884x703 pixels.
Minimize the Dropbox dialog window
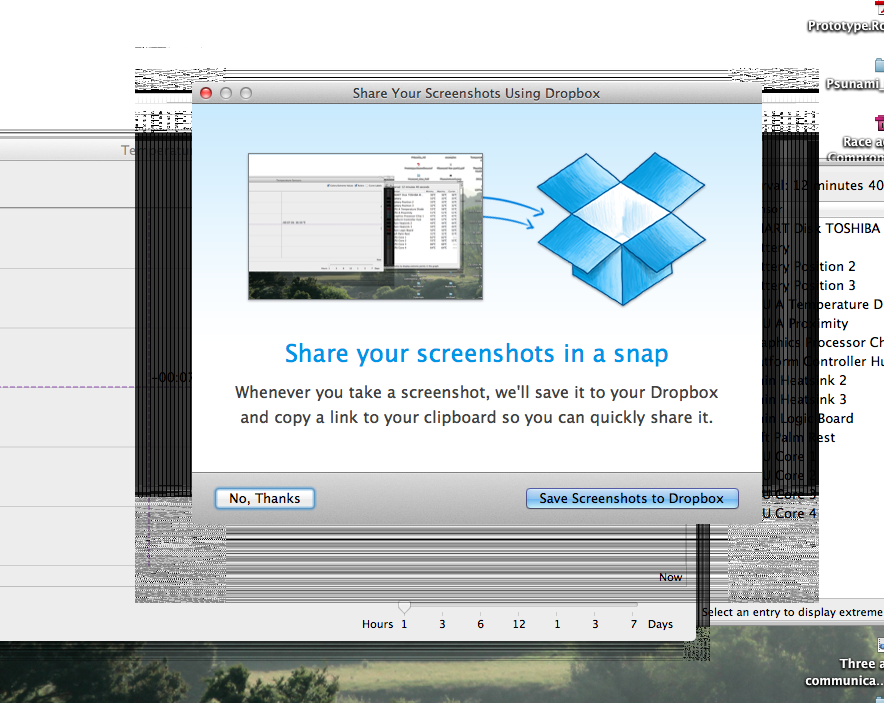[226, 93]
